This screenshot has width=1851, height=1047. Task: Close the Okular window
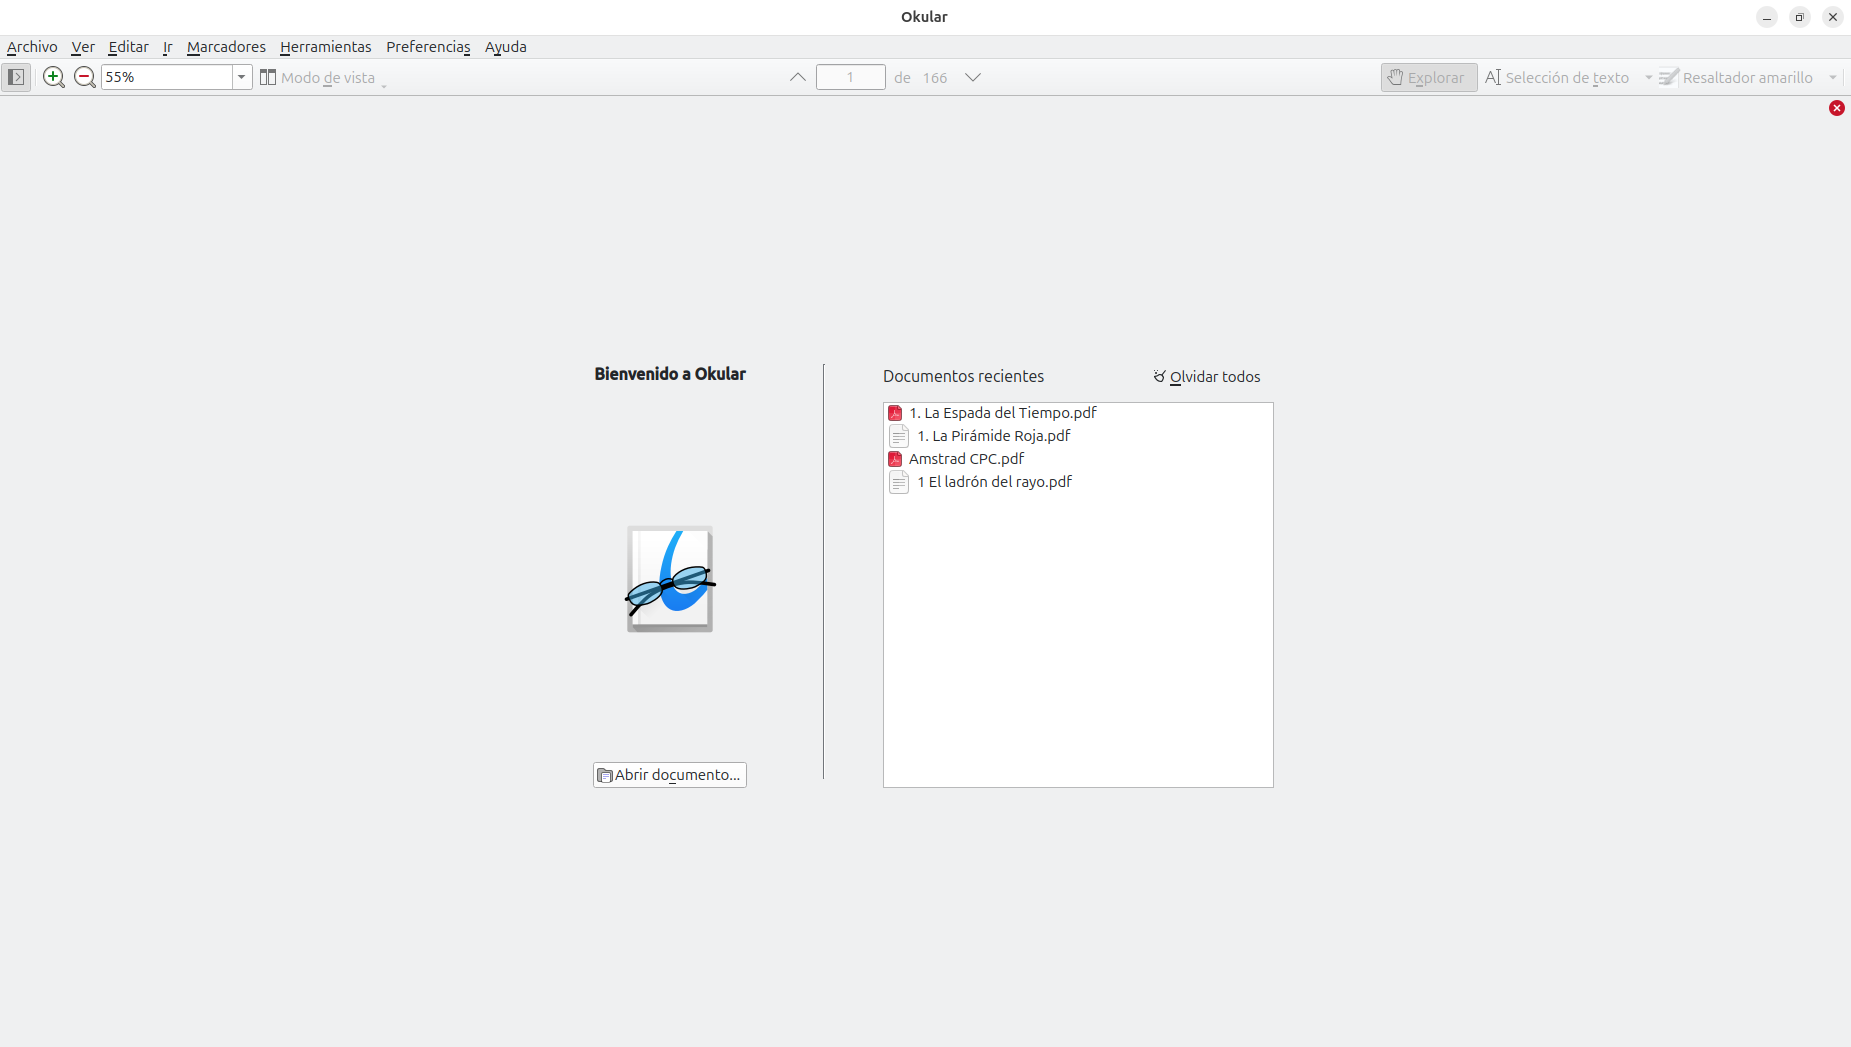click(x=1833, y=17)
